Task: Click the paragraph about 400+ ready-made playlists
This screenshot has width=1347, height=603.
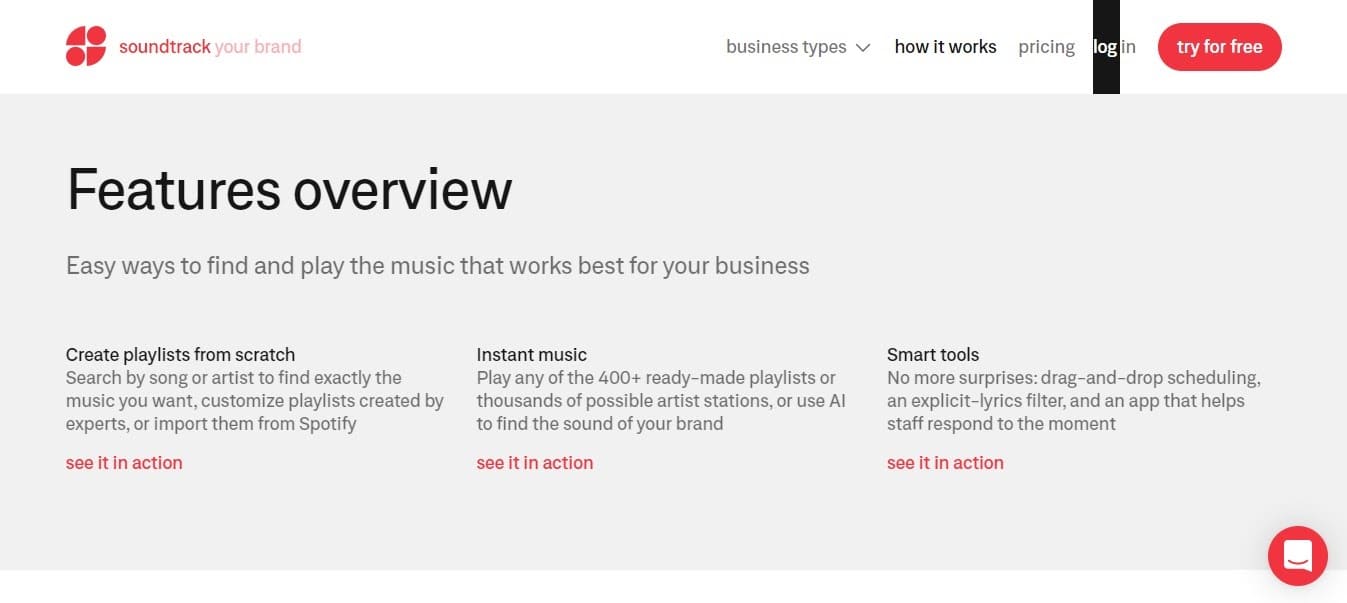Action: [661, 401]
